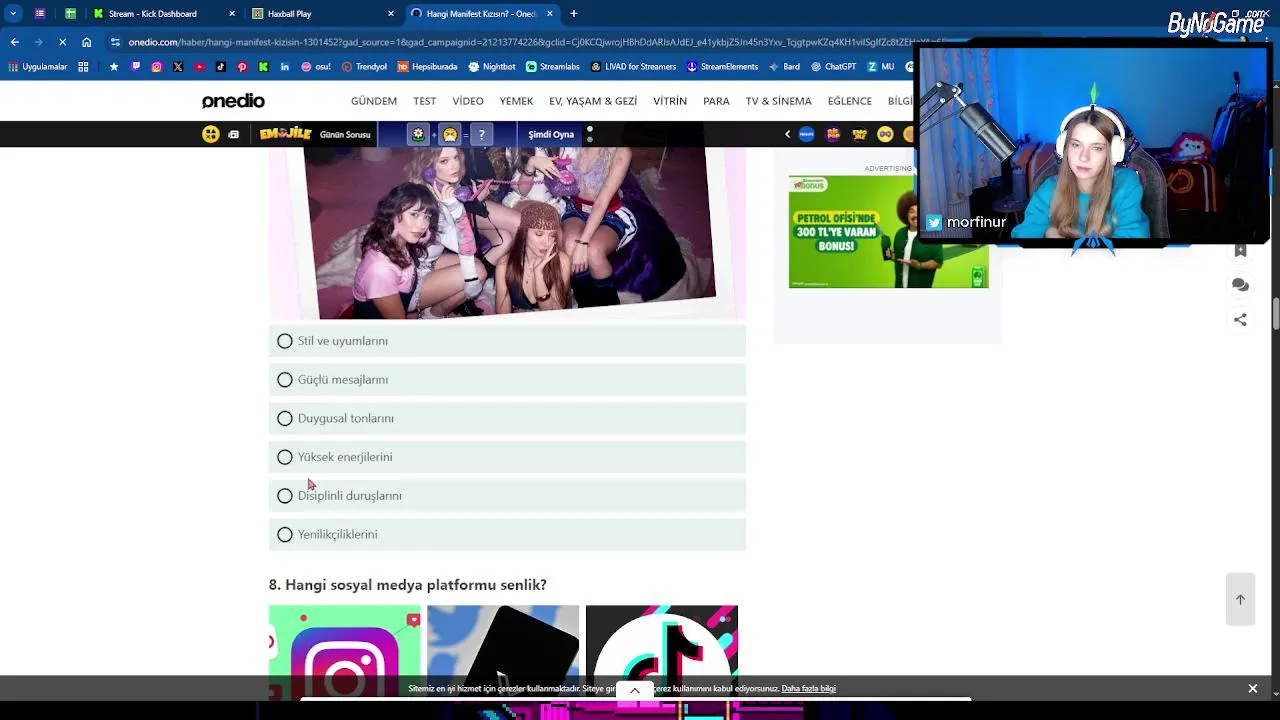This screenshot has width=1280, height=720.
Task: Click the scroll-to-top arrow button
Action: click(x=1240, y=599)
